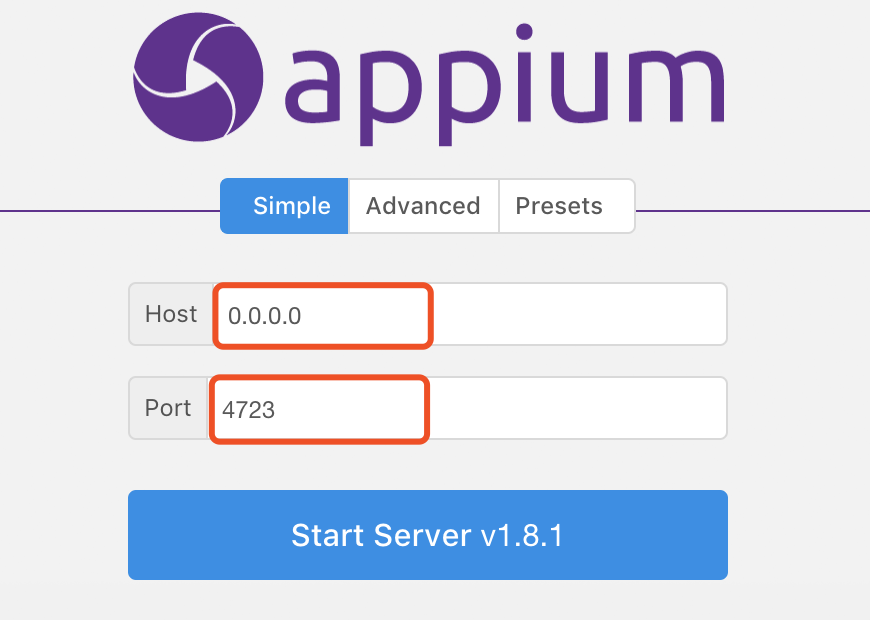
Task: Click the Appium swirl logo icon
Action: tap(198, 77)
